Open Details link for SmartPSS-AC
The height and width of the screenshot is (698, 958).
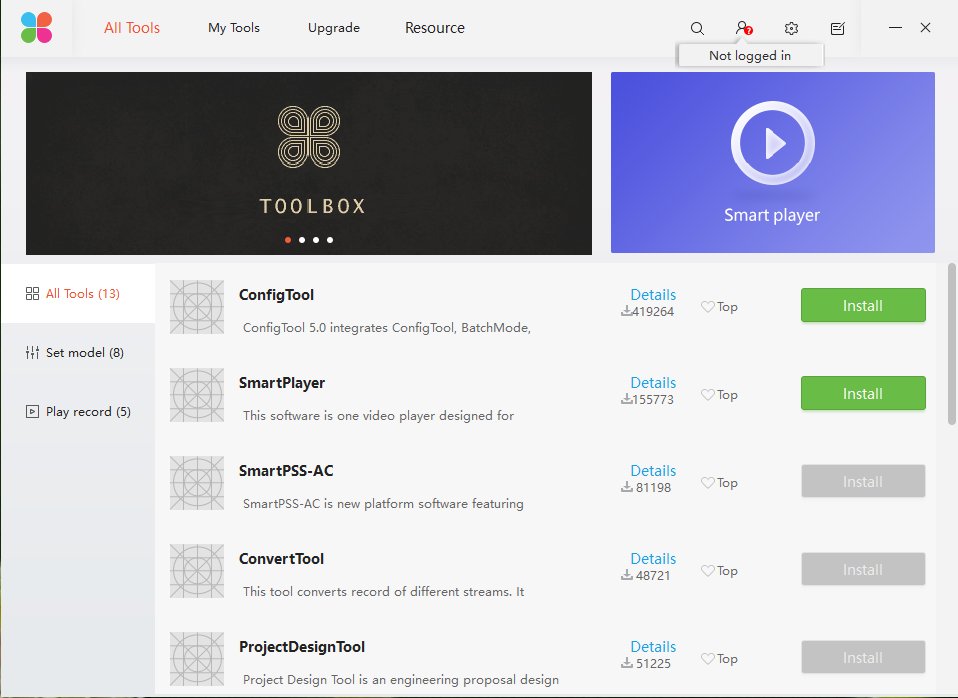pos(653,471)
